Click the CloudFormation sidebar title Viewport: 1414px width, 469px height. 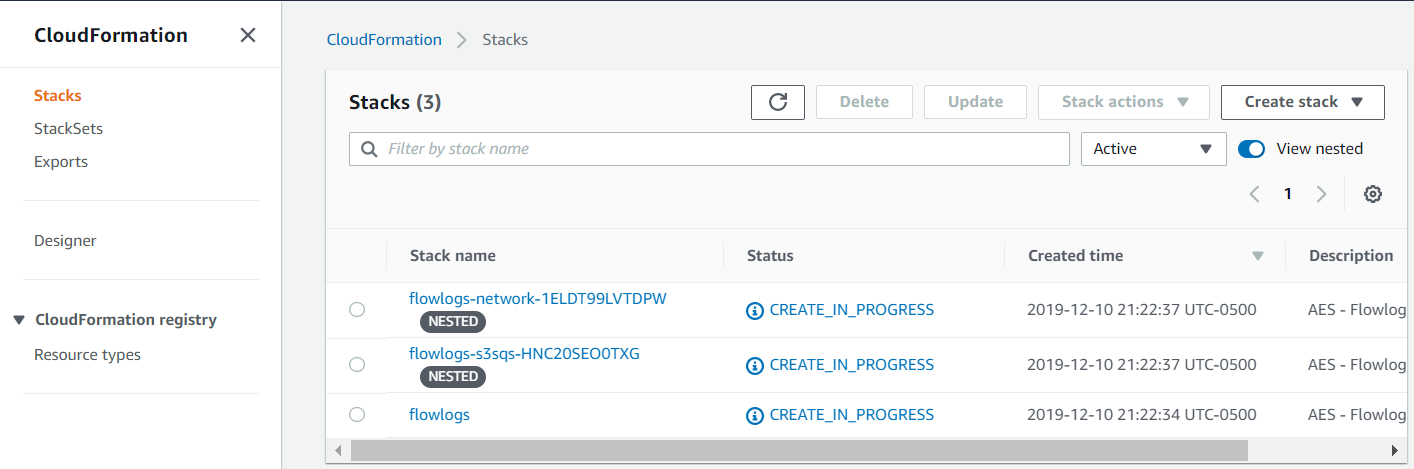coord(111,35)
